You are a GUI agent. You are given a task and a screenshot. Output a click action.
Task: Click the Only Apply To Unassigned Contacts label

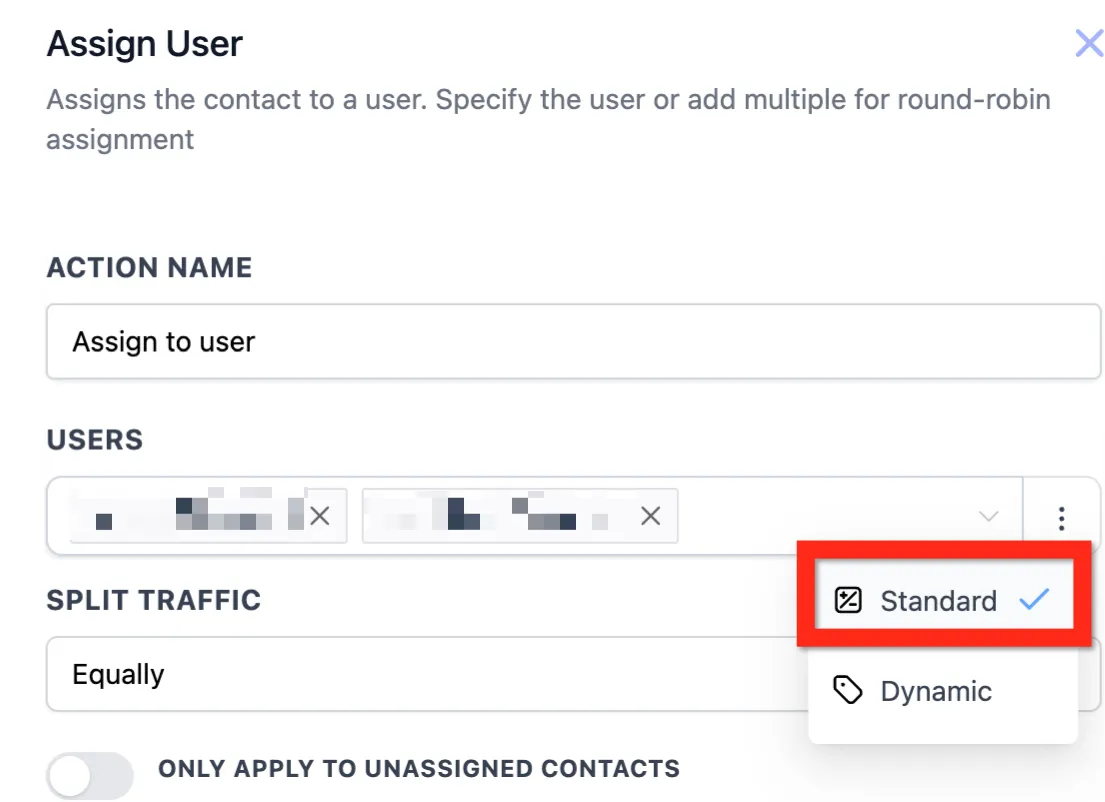(x=419, y=769)
